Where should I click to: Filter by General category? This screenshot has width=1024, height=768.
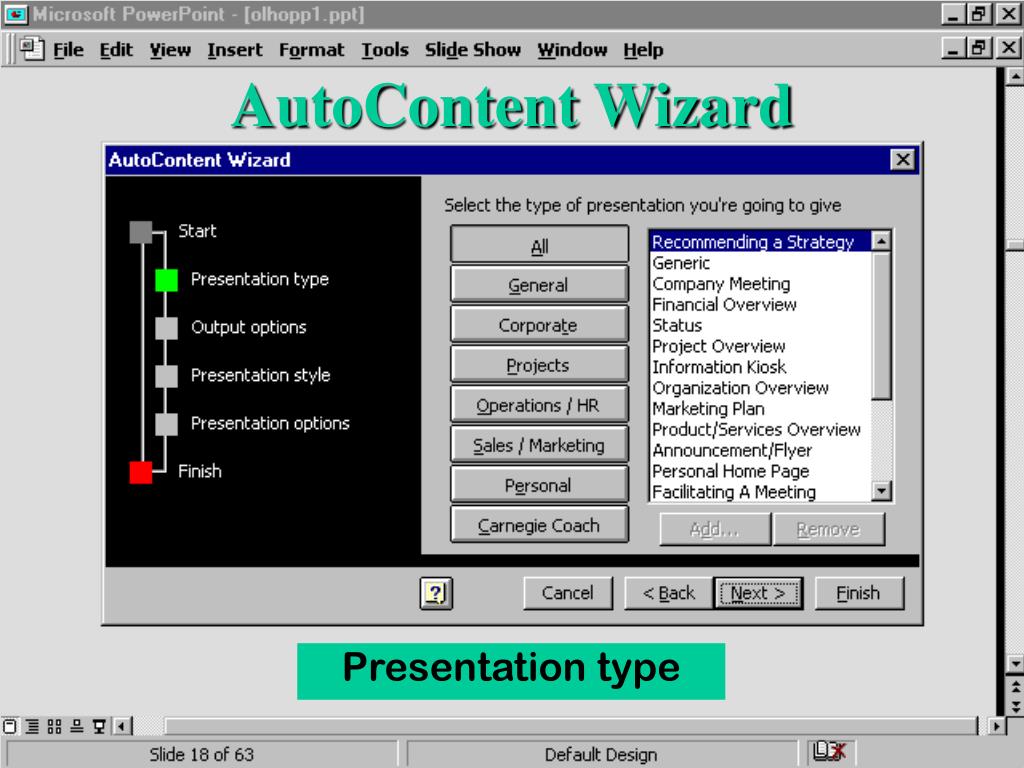pos(539,285)
